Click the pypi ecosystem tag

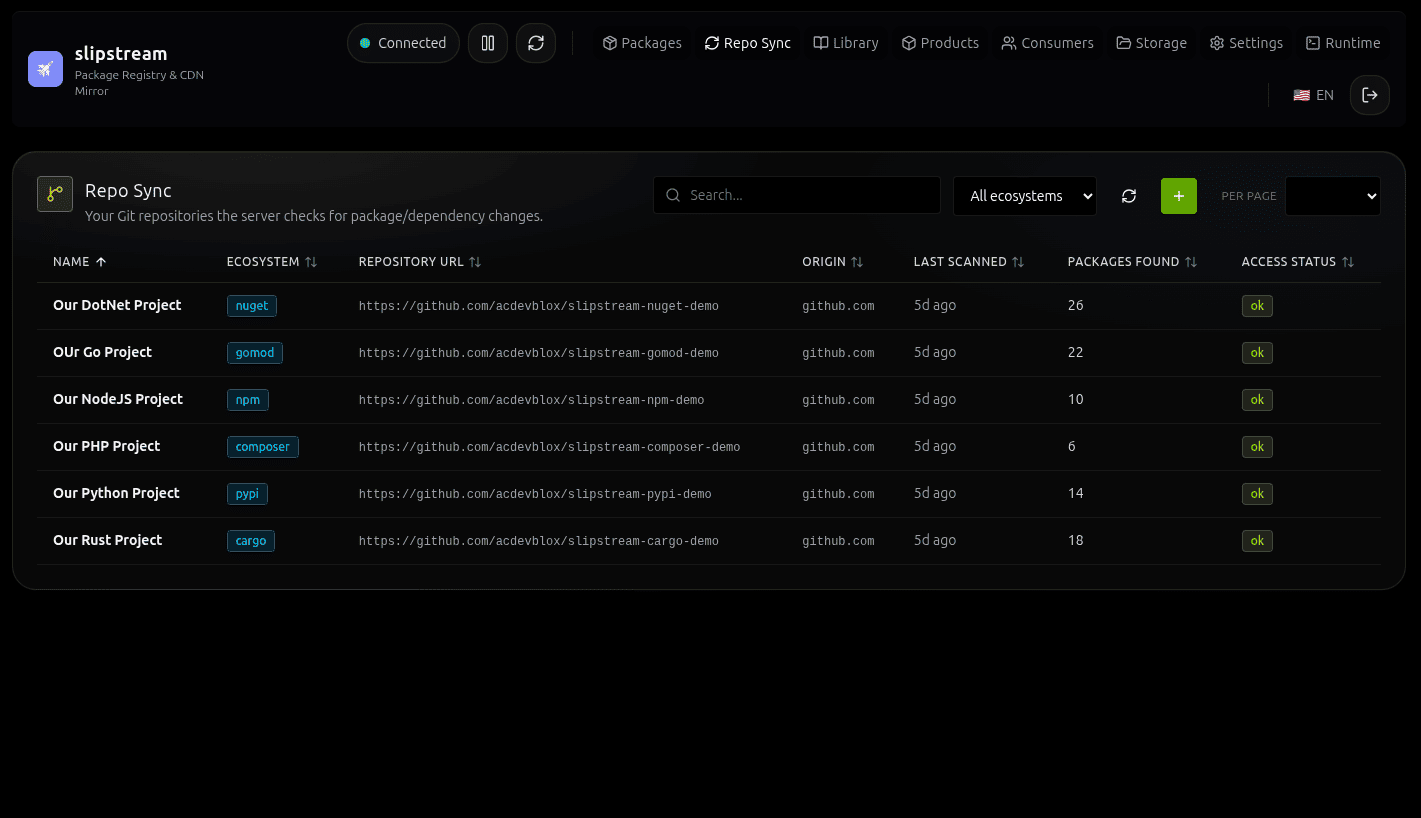[x=248, y=494]
